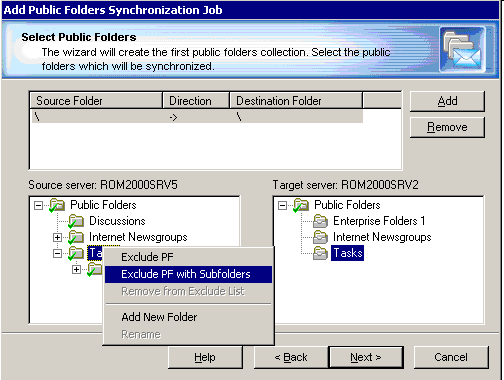Expand source Internet Newsgroups node
Viewport: 504px width, 380px height.
[57, 237]
